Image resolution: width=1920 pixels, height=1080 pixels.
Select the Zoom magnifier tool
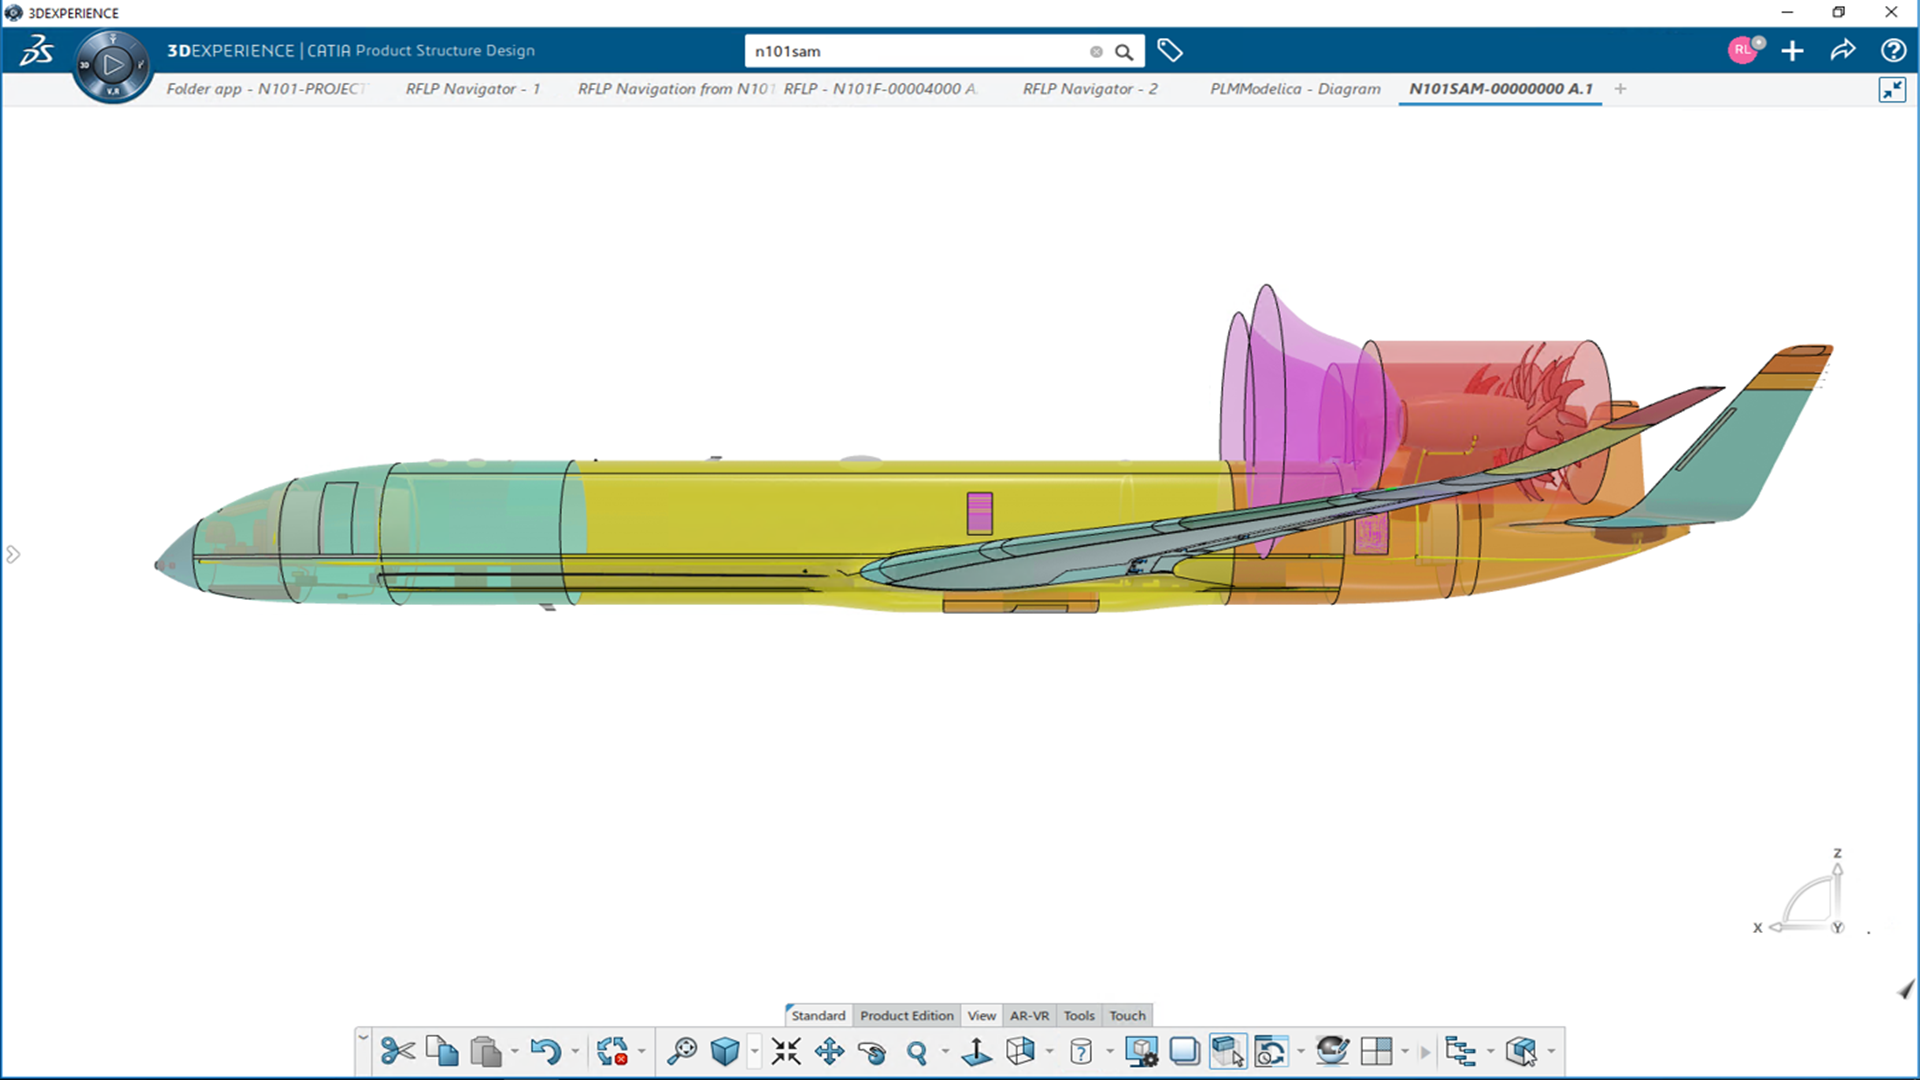(x=920, y=1051)
